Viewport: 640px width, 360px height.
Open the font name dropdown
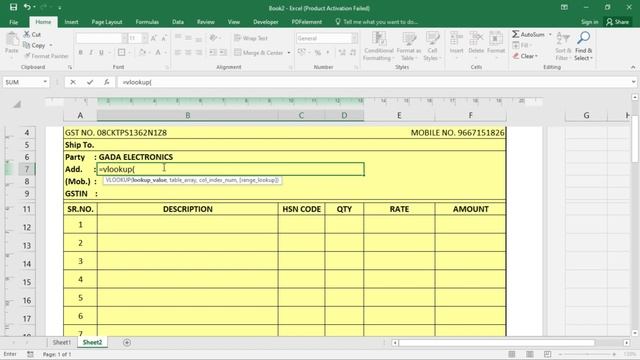[x=124, y=38]
